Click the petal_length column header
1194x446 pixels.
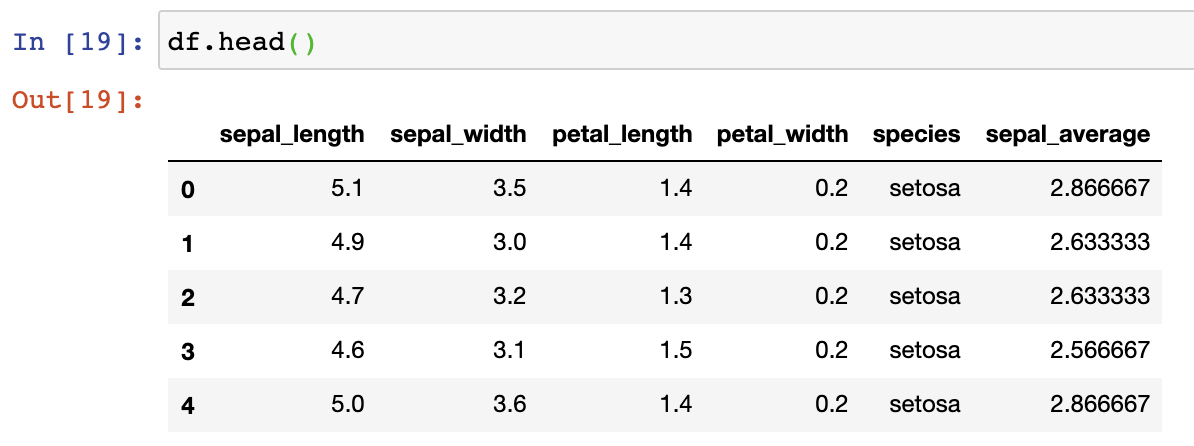click(622, 134)
